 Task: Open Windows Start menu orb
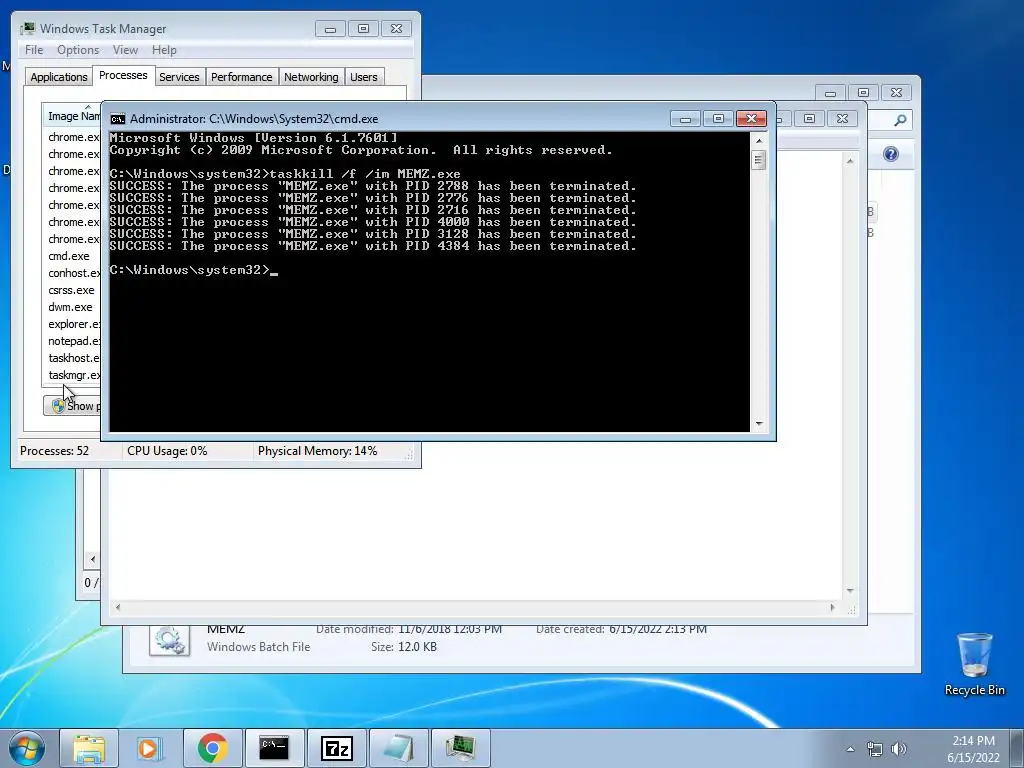27,748
